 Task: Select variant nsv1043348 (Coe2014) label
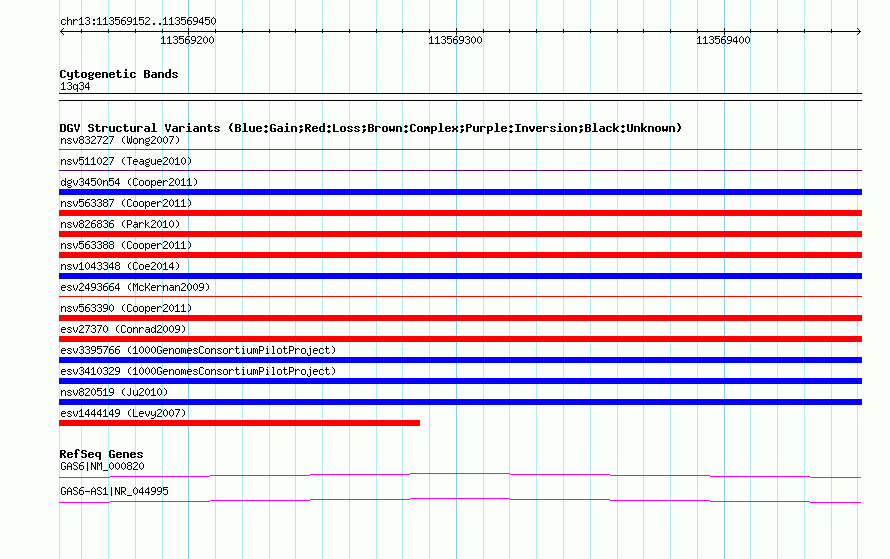tap(120, 266)
